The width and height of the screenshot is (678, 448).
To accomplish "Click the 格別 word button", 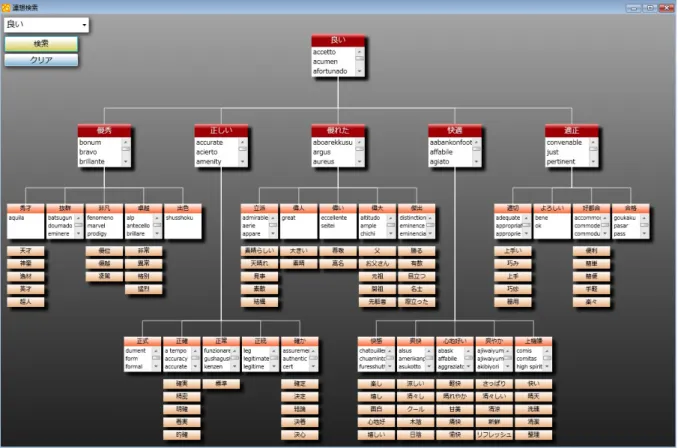I will pyautogui.click(x=144, y=276).
